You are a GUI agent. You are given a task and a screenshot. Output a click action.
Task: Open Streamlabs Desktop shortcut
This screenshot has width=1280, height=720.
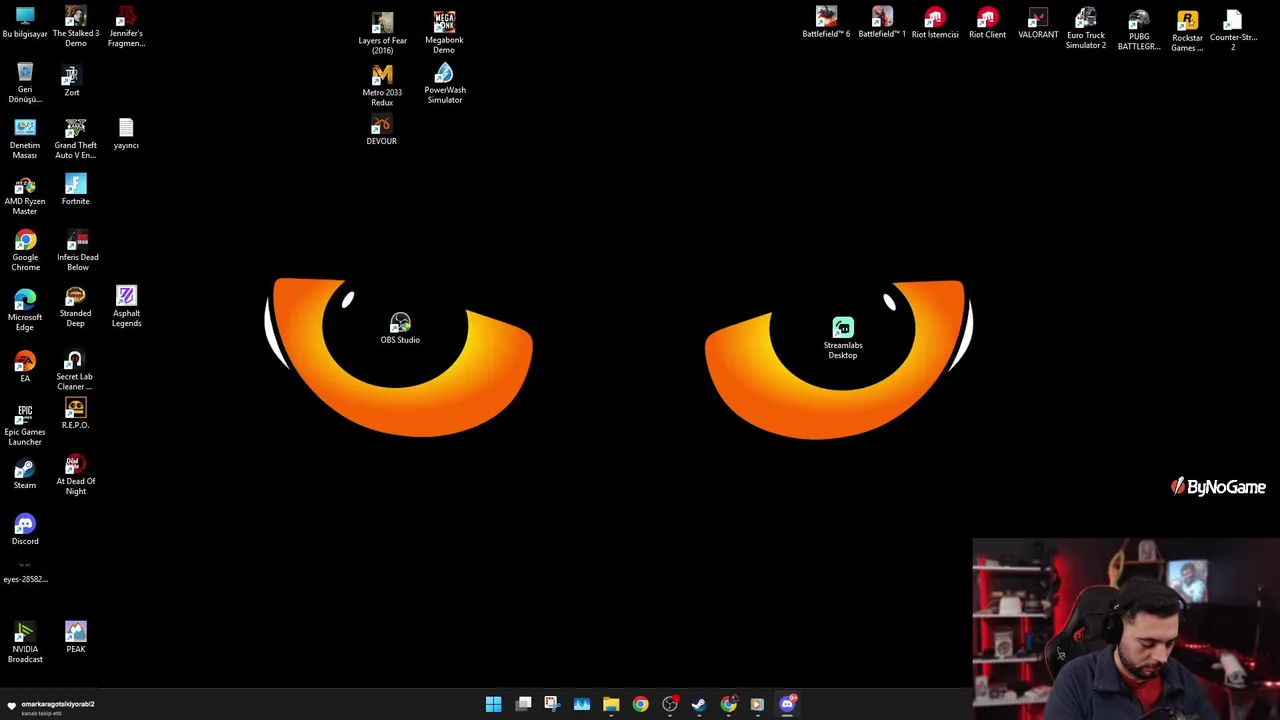[842, 339]
